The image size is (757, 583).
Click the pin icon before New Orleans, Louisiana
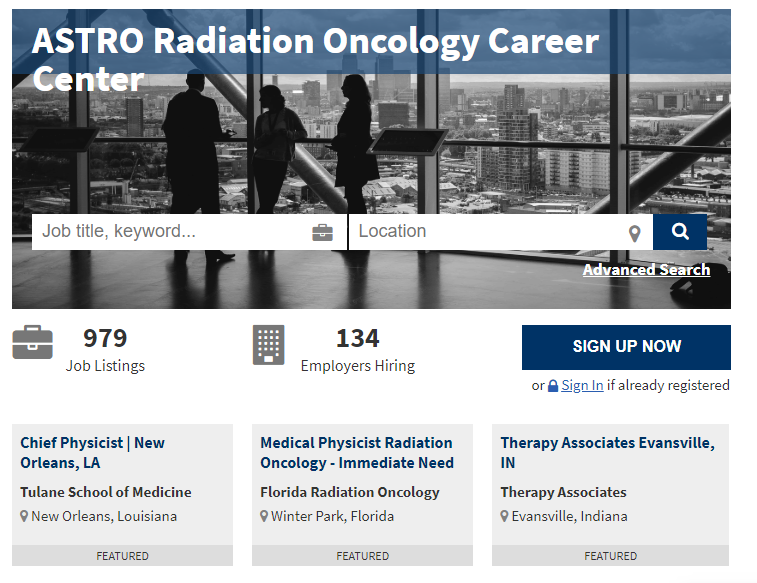pos(24,516)
